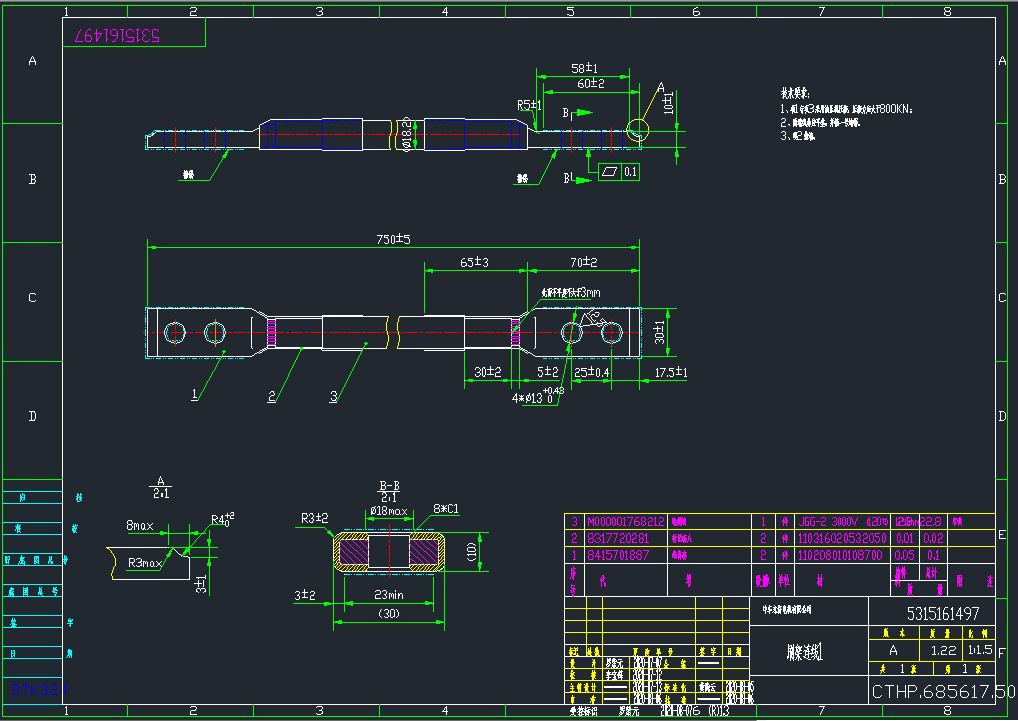The width and height of the screenshot is (1018, 721).
Task: Click the 60±2 dimension value
Action: (x=591, y=83)
